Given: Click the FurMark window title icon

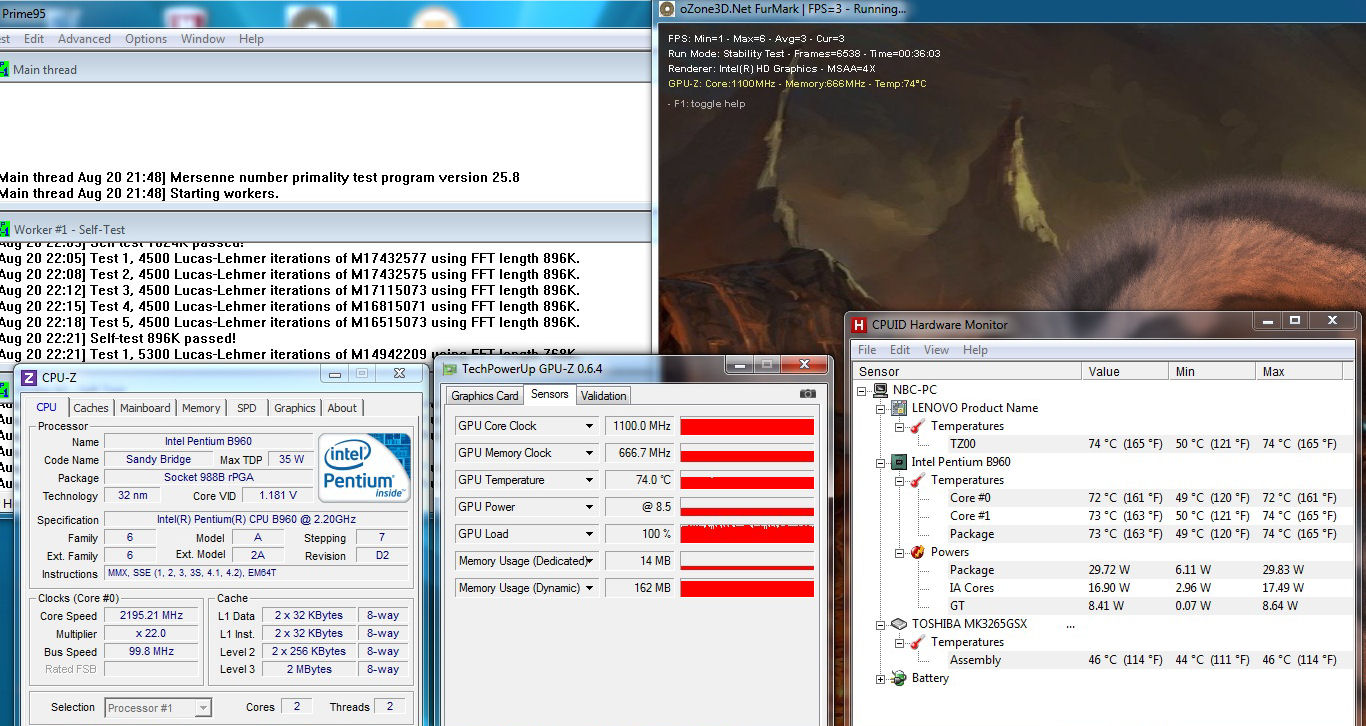Looking at the screenshot, I should pos(667,9).
